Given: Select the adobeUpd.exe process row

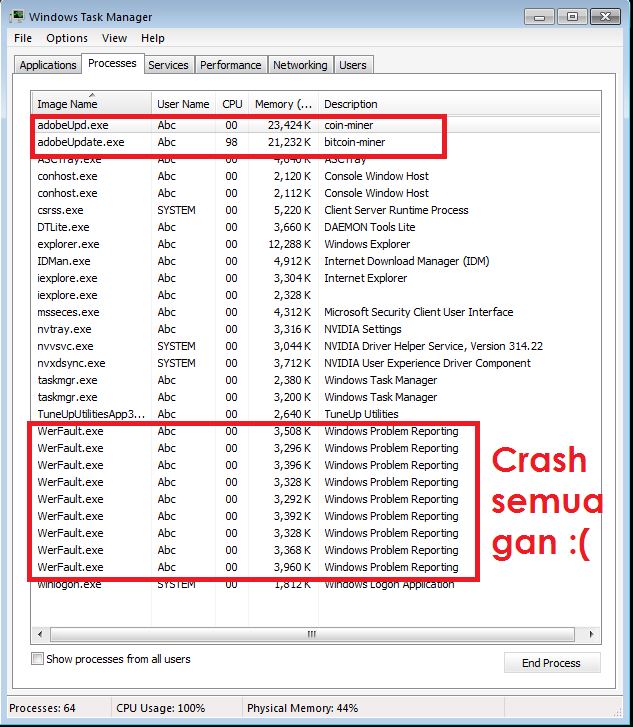Looking at the screenshot, I should [315, 125].
